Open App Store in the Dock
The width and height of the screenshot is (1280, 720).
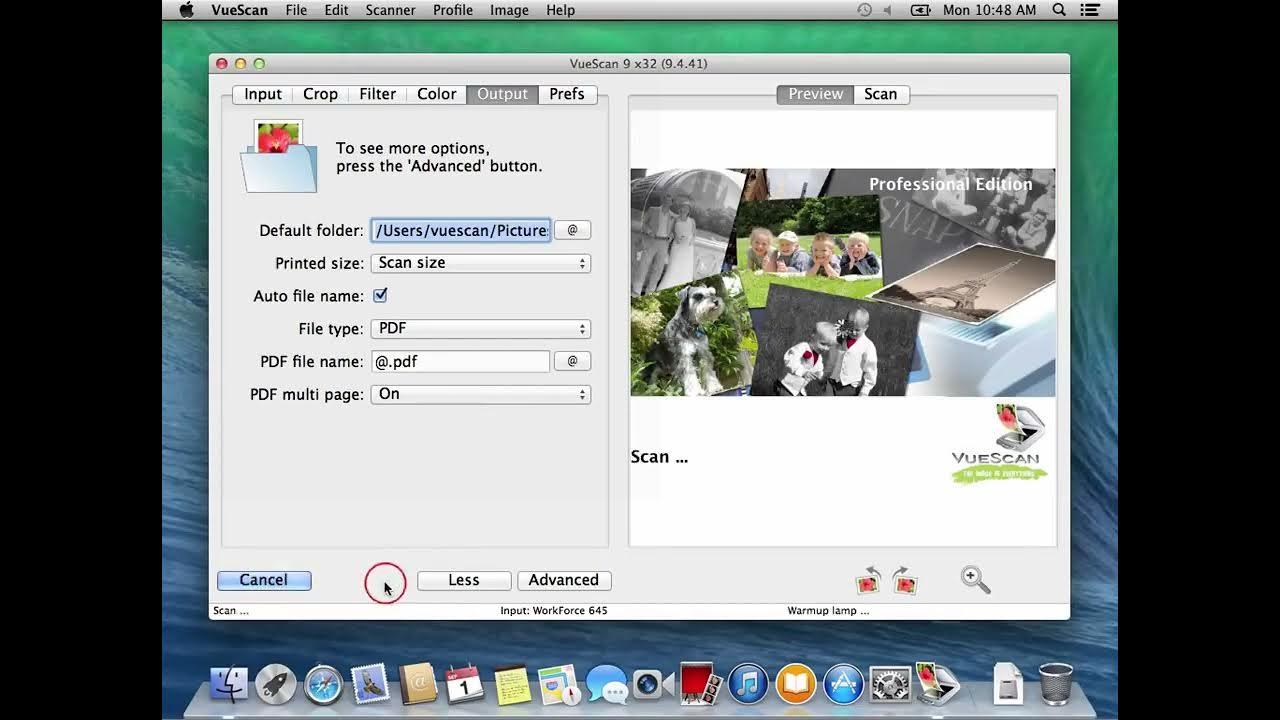coord(842,684)
